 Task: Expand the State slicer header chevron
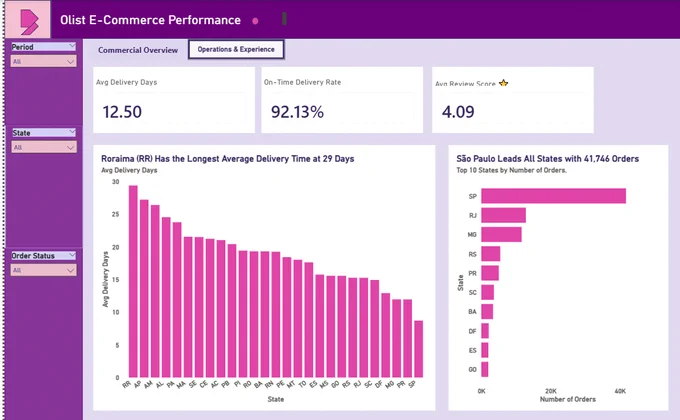pyautogui.click(x=72, y=132)
